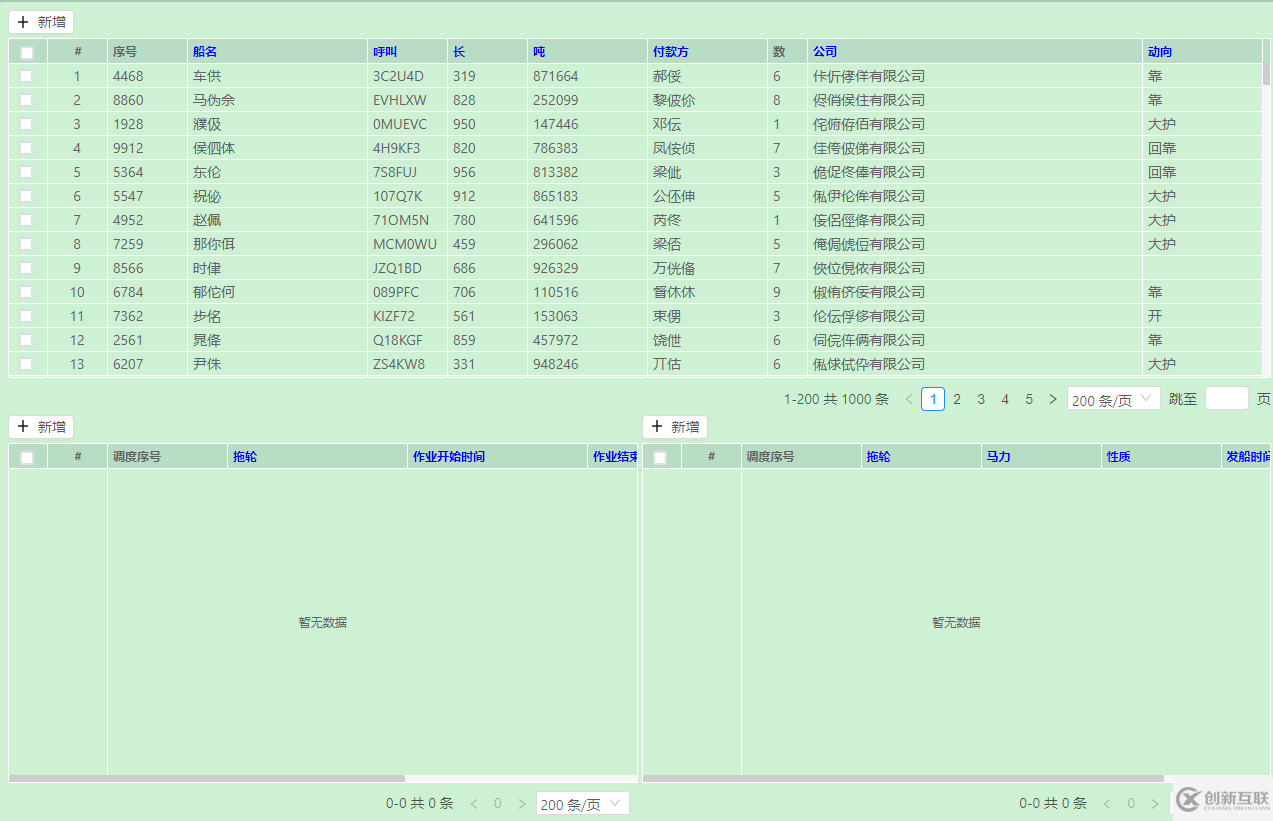The image size is (1273, 821).
Task: Click the previous-page arrow in the top pagination
Action: coord(908,398)
